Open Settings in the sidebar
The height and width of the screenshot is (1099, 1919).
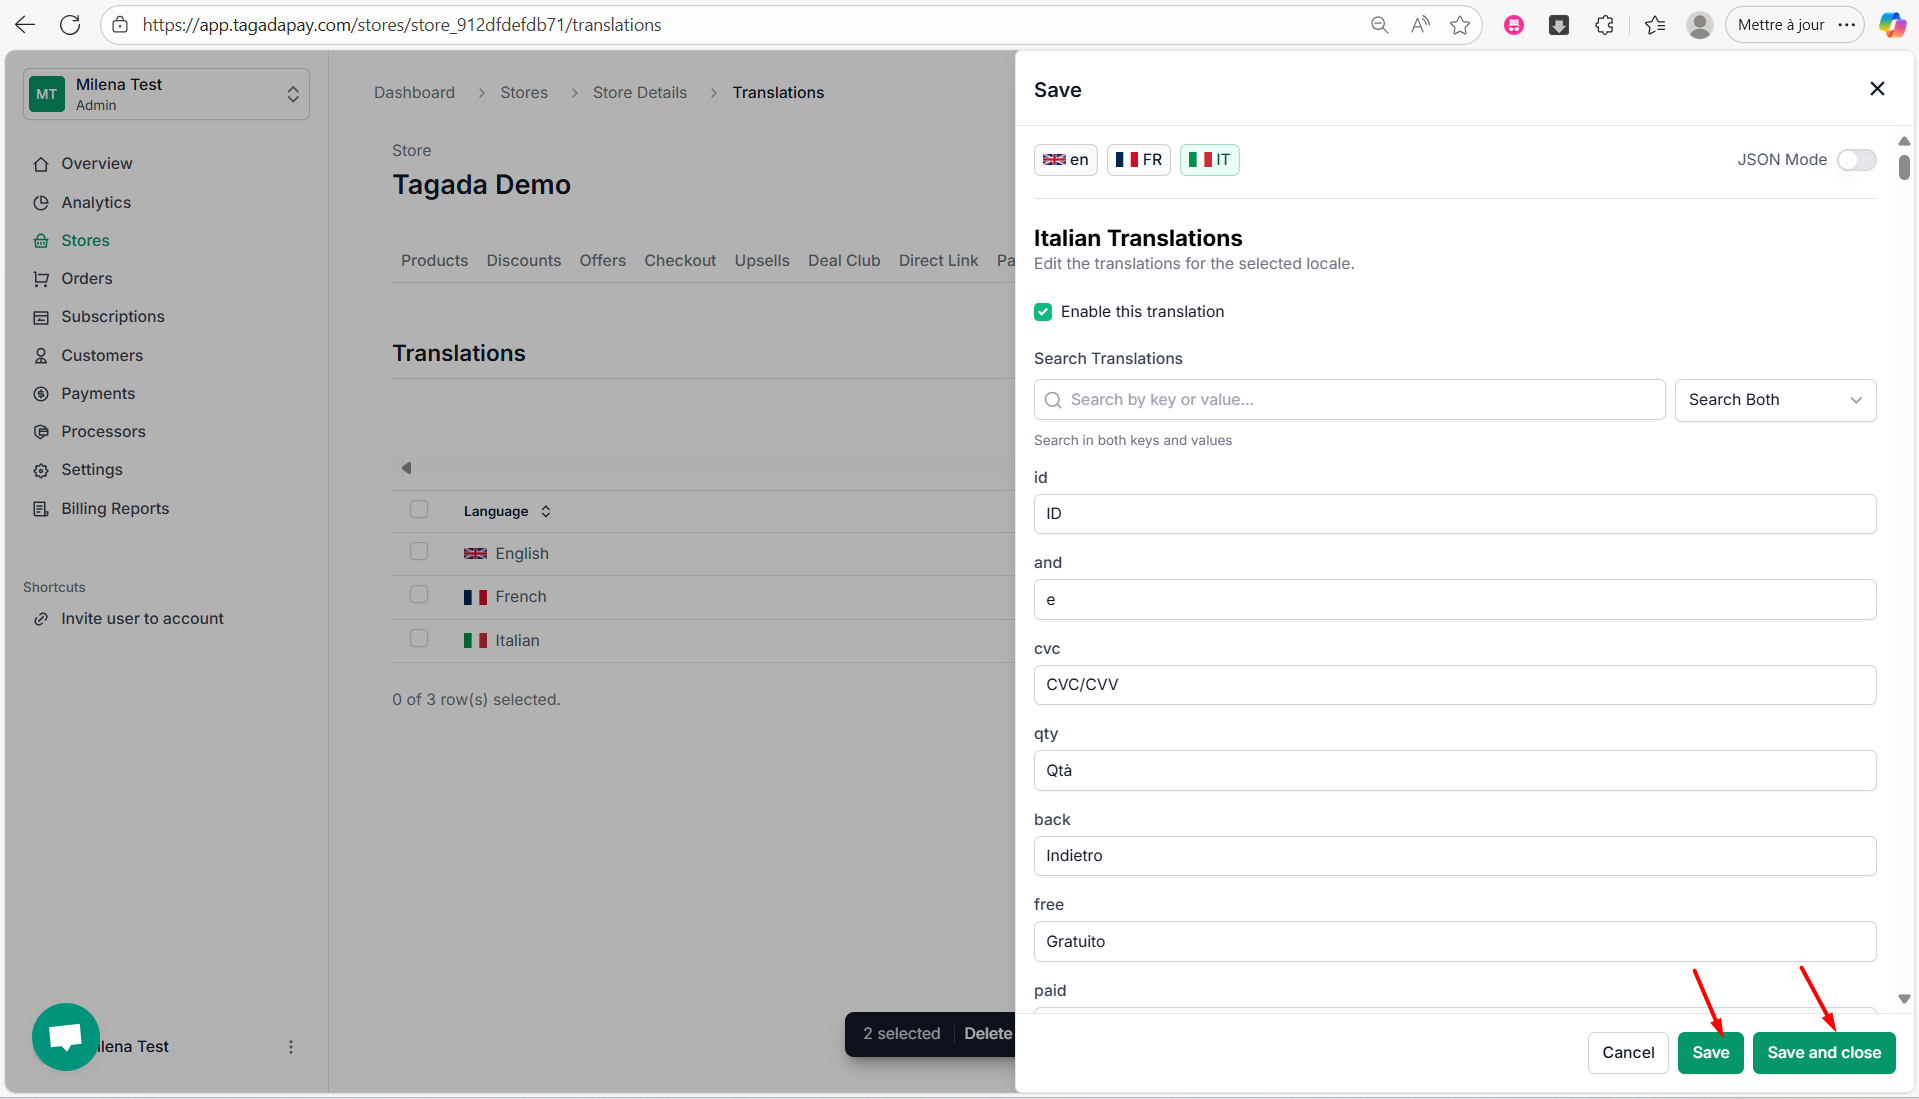(x=91, y=469)
